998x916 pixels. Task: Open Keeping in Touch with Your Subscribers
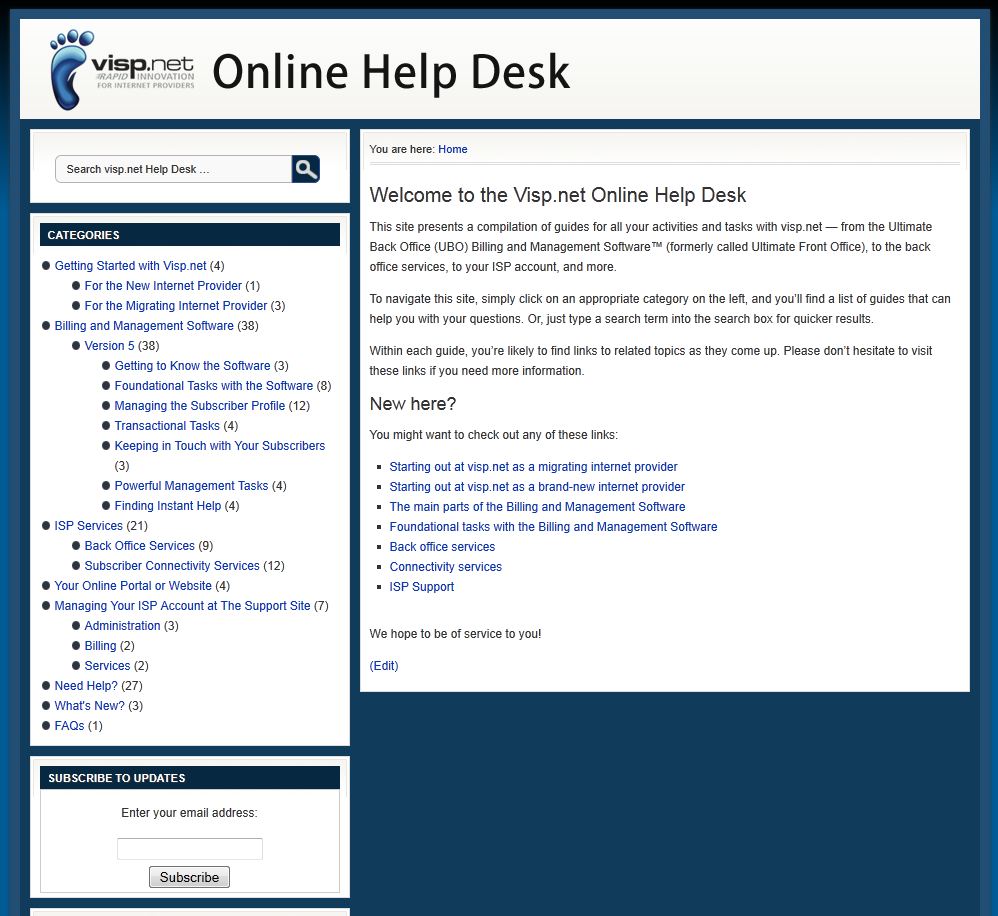click(220, 446)
